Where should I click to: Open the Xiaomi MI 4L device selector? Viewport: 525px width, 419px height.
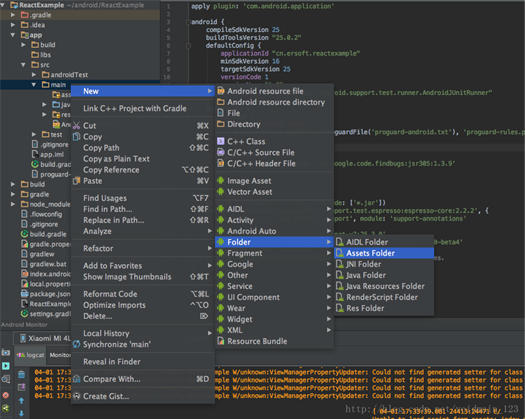coord(43,338)
